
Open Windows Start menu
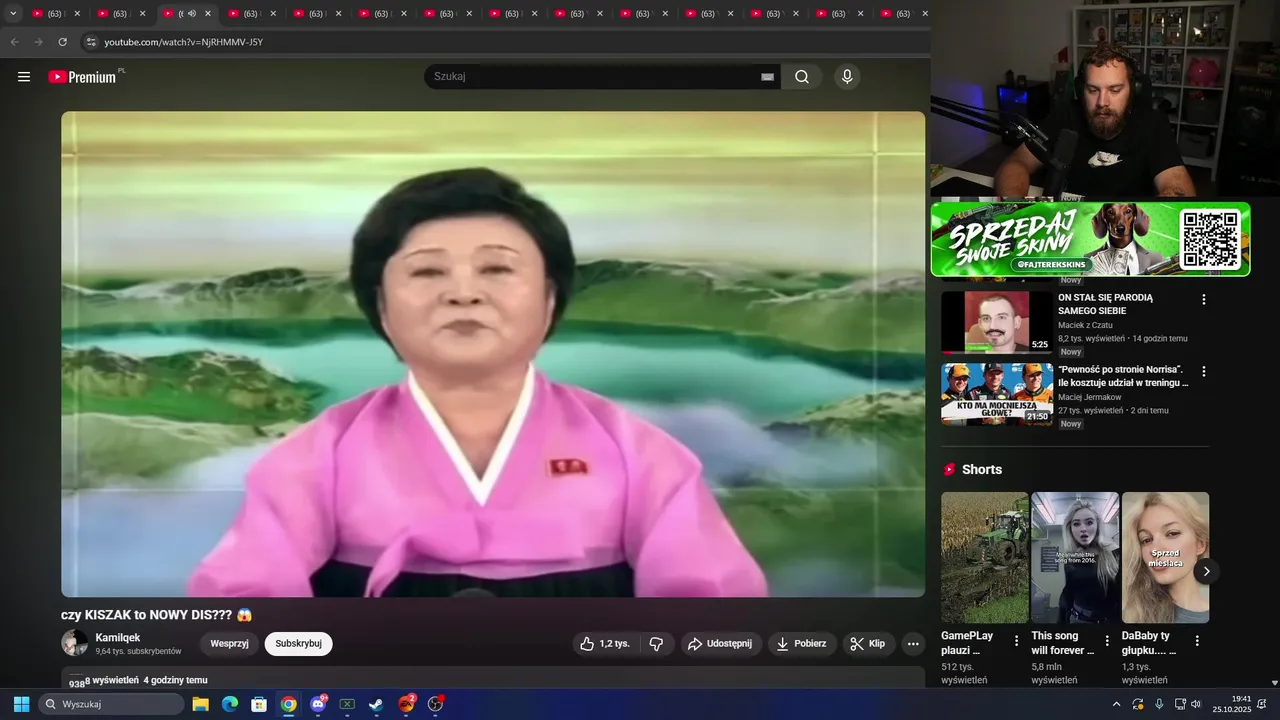click(x=21, y=704)
